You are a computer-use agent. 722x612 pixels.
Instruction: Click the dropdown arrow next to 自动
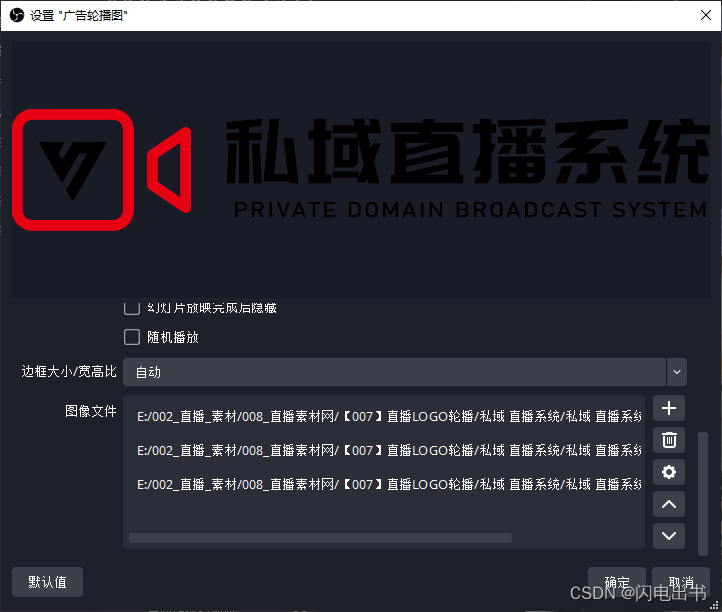click(676, 372)
